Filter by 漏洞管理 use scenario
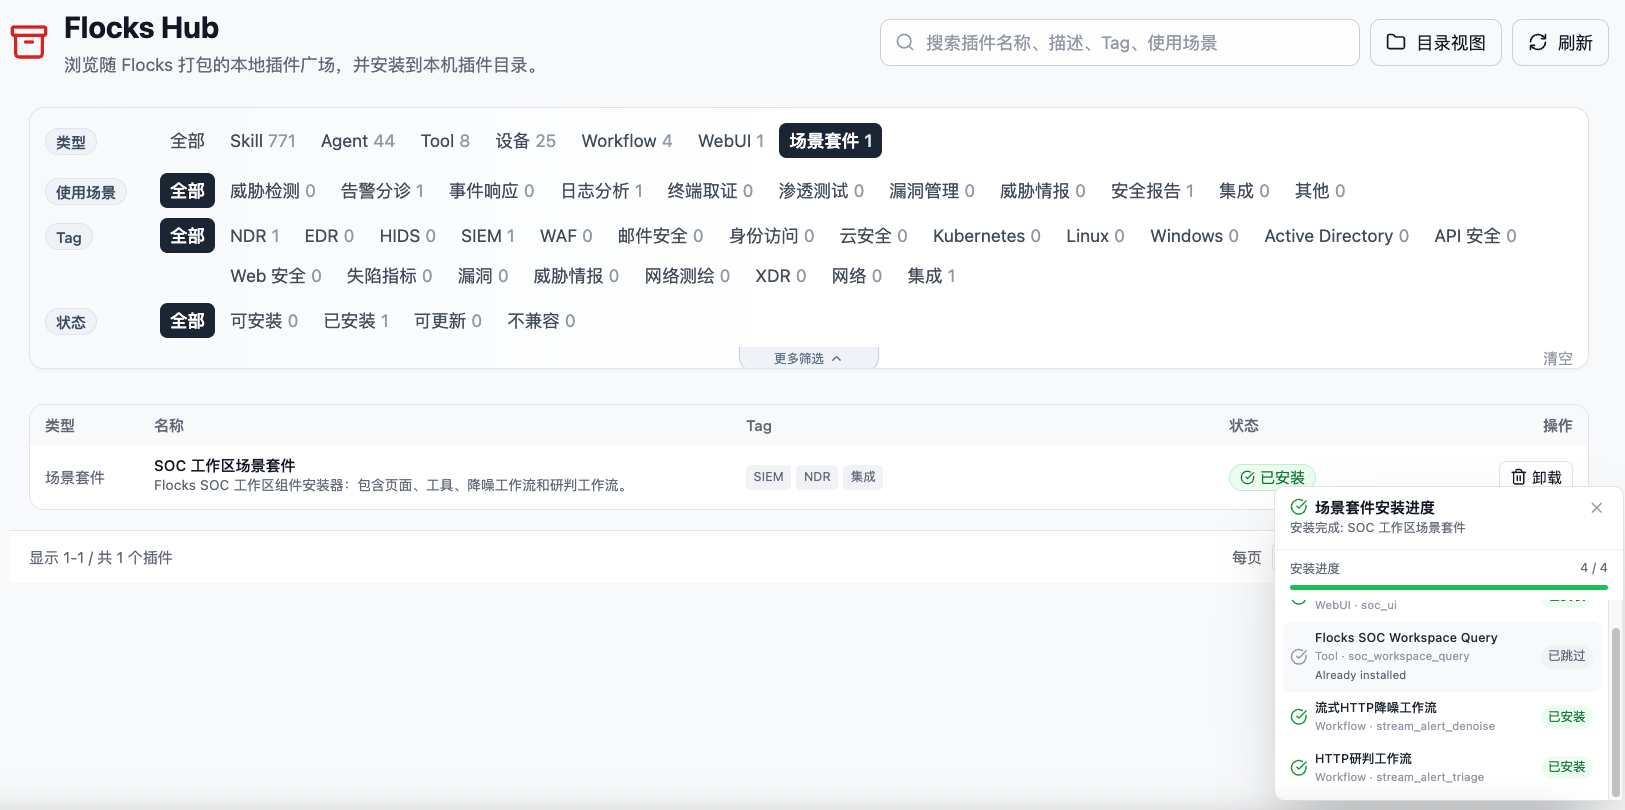 click(x=932, y=191)
